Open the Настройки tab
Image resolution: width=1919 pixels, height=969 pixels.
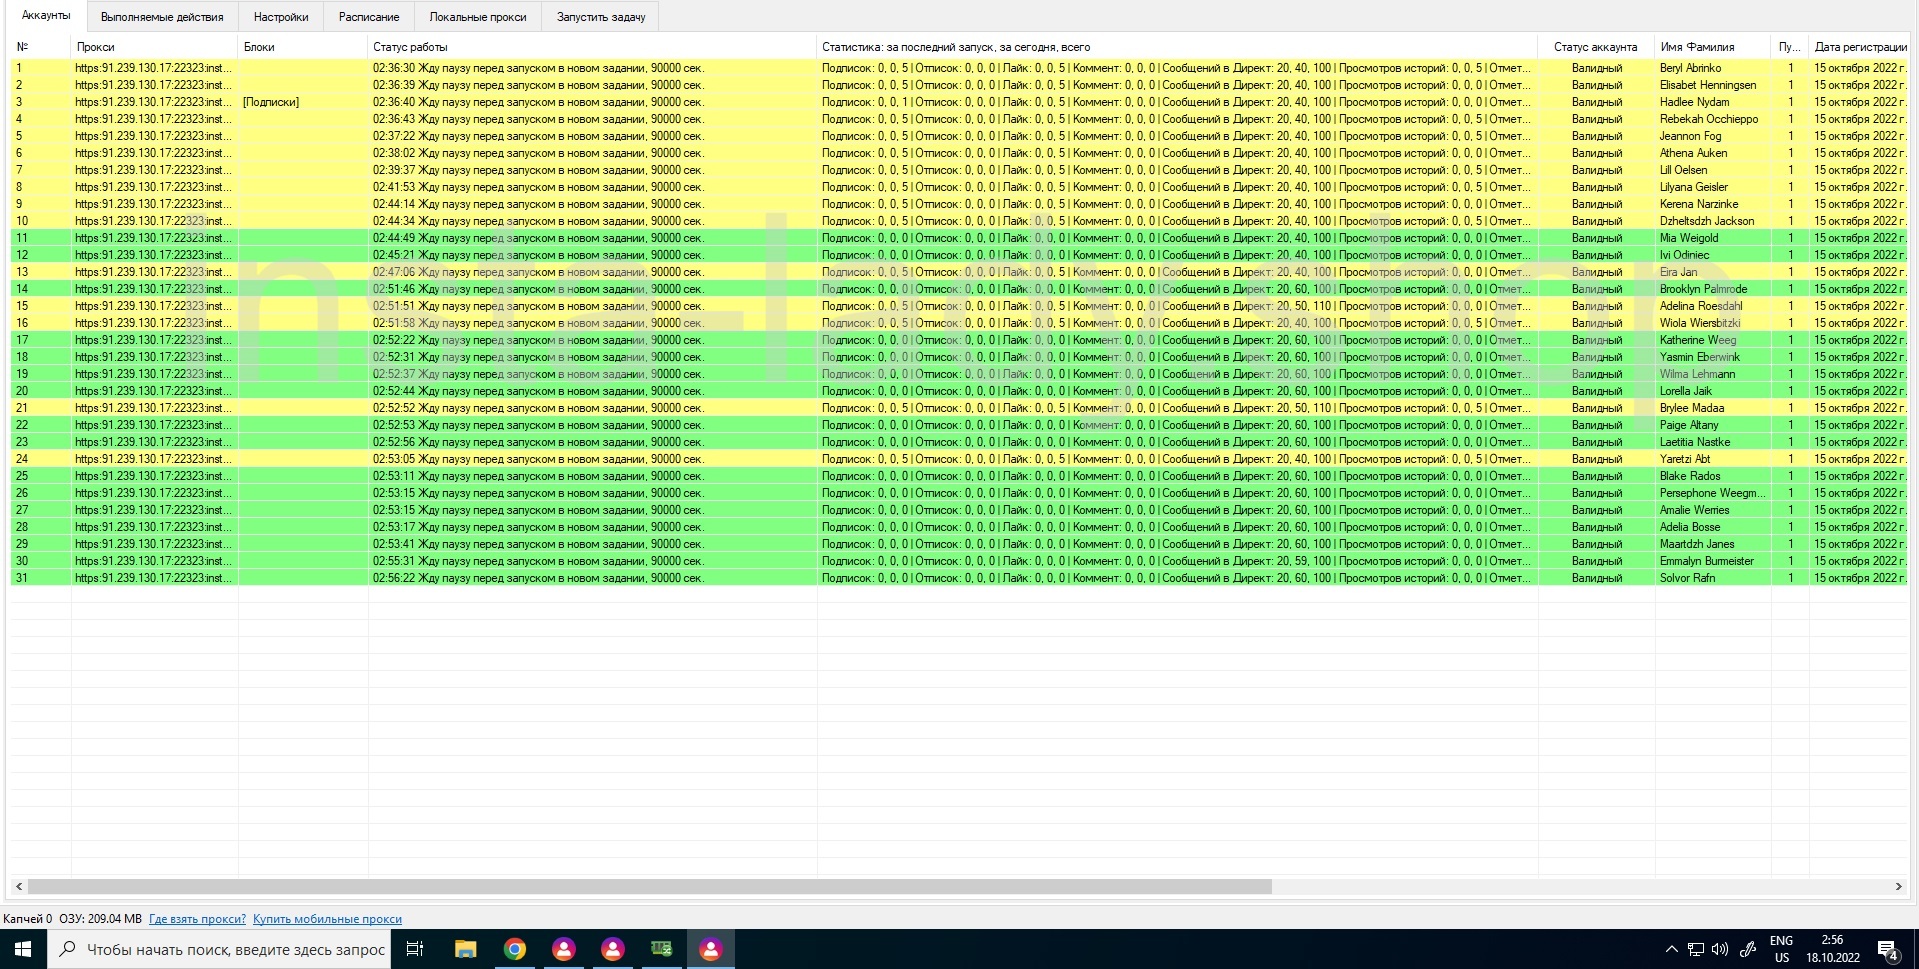(x=281, y=17)
